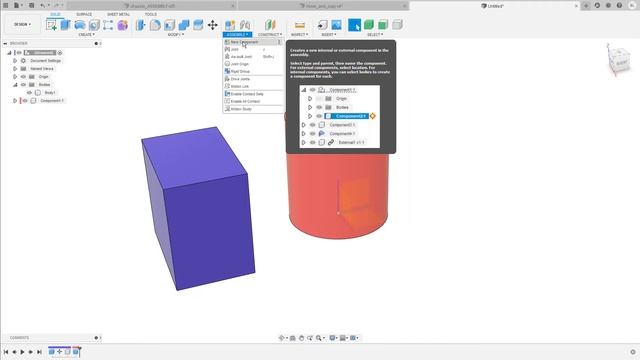Click the Joint toolbar icon
The image size is (640, 360).
pos(245,25)
